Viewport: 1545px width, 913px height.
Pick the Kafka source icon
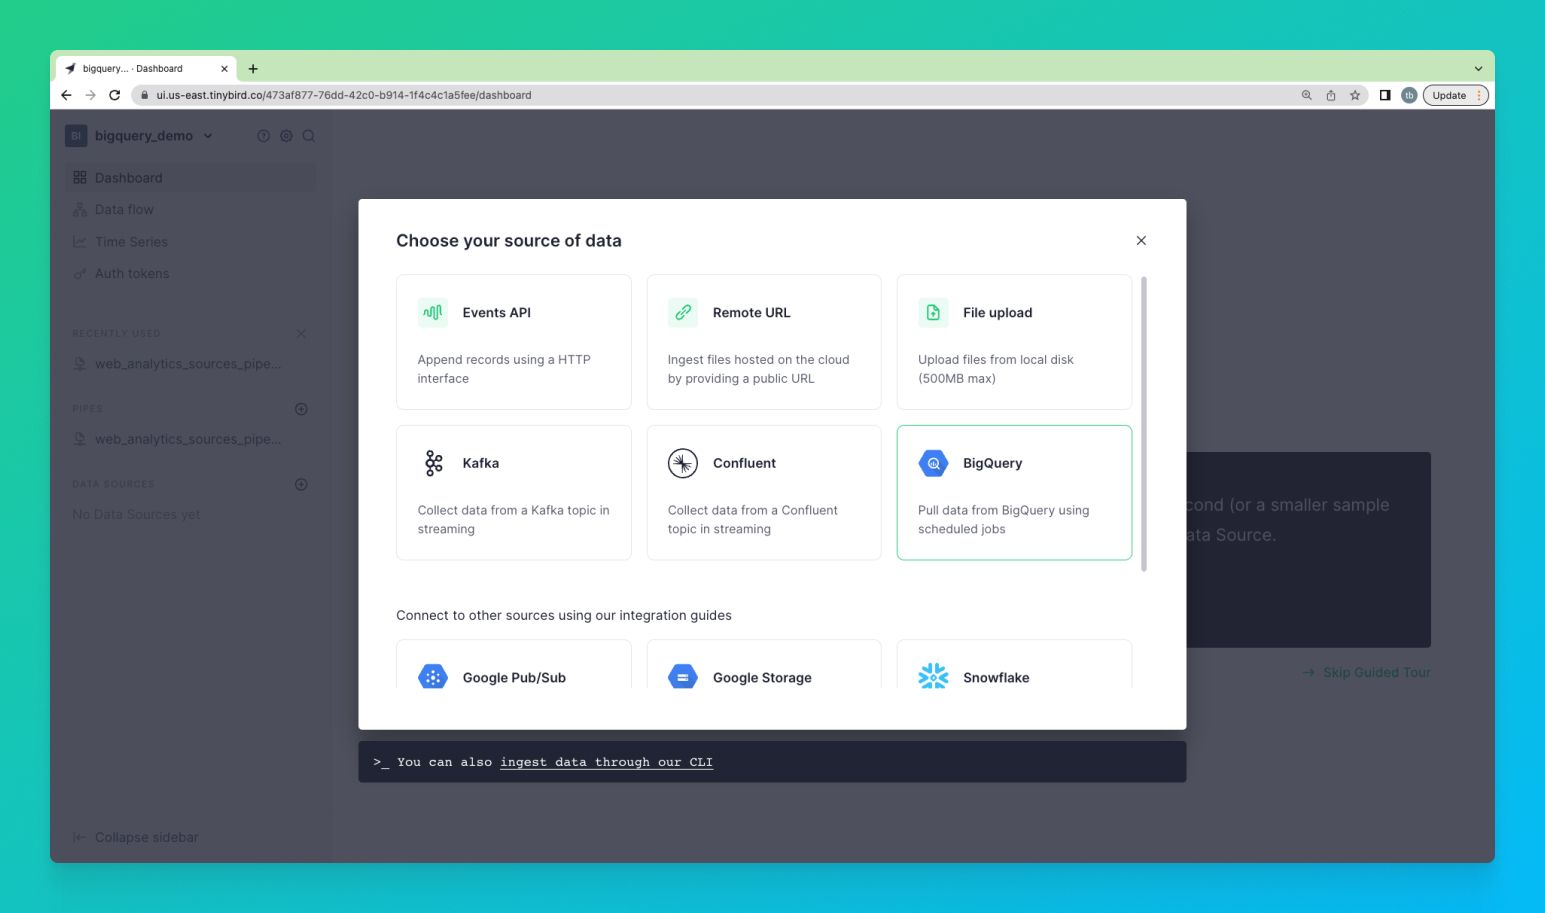[433, 463]
